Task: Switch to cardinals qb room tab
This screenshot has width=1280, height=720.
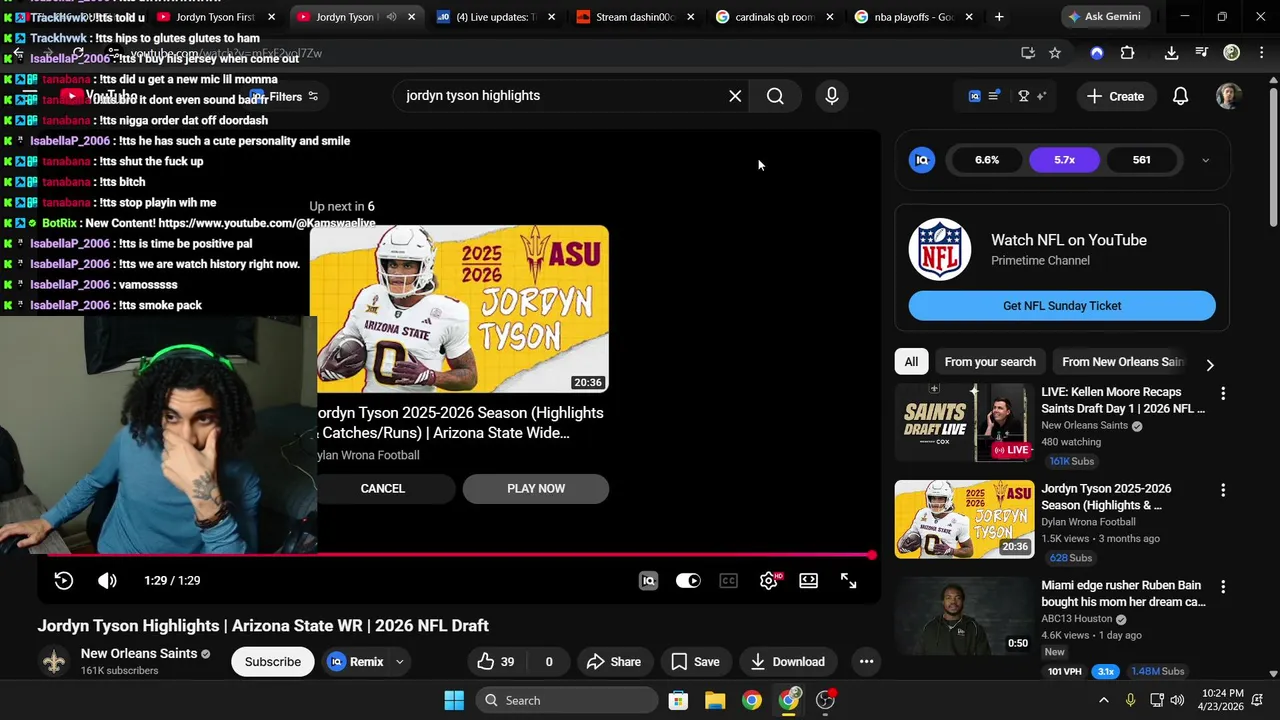Action: (775, 17)
